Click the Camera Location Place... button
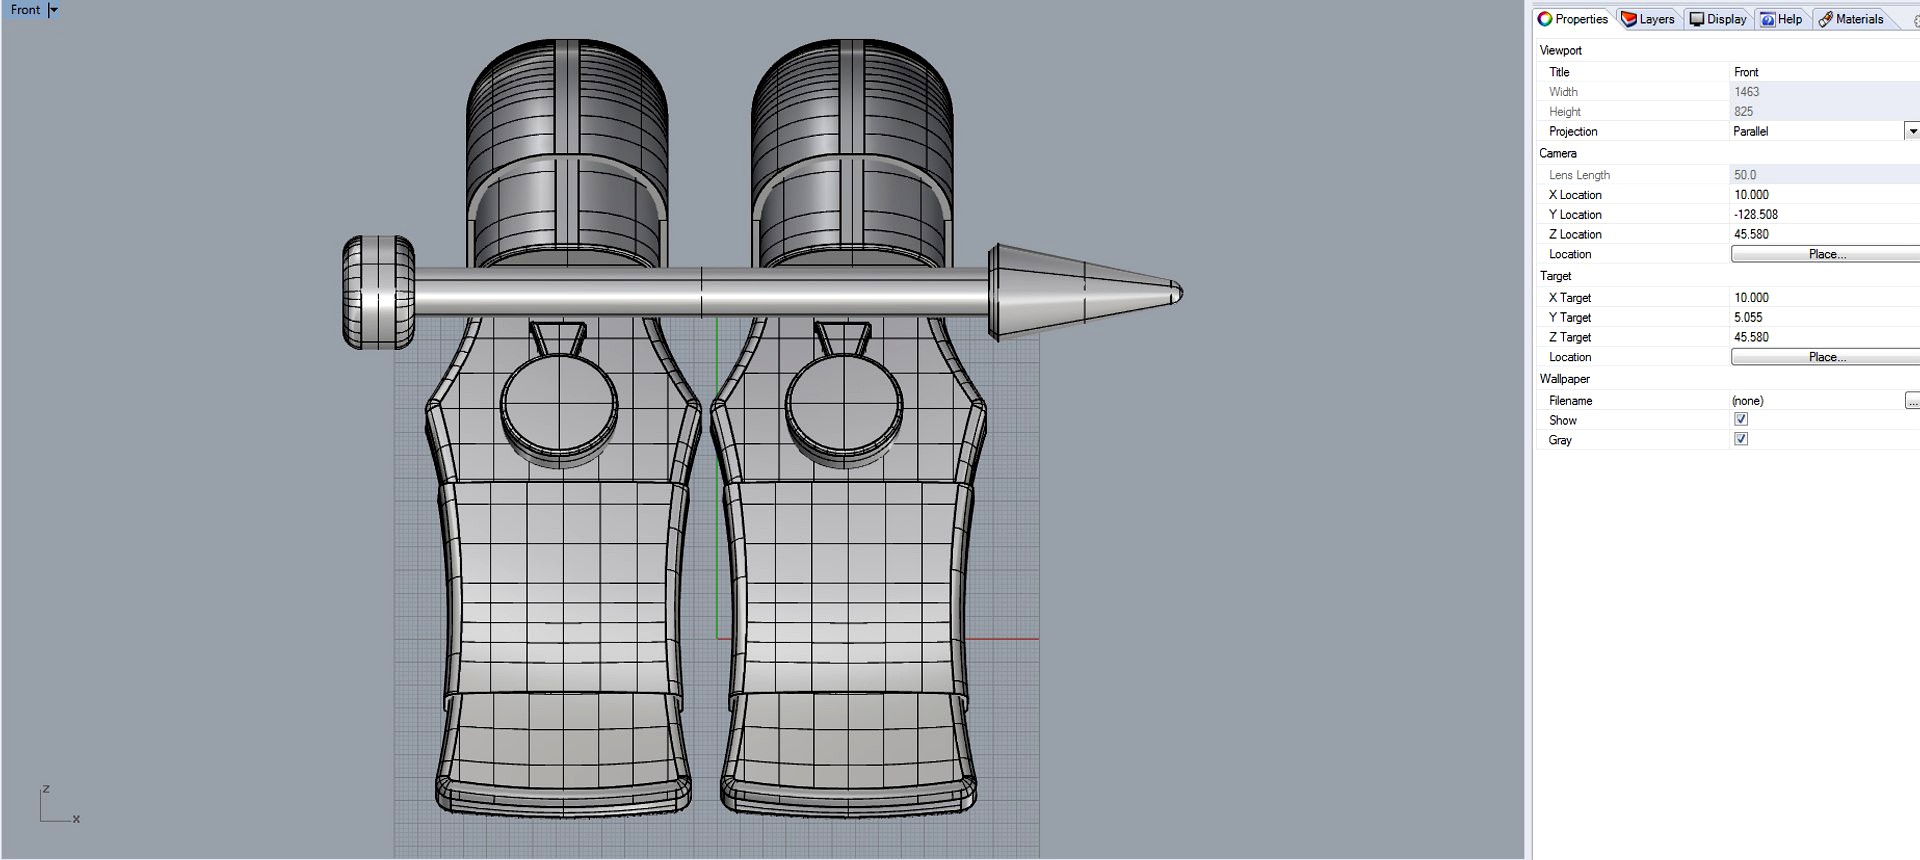Screen dimensions: 1920x860 pos(1826,254)
